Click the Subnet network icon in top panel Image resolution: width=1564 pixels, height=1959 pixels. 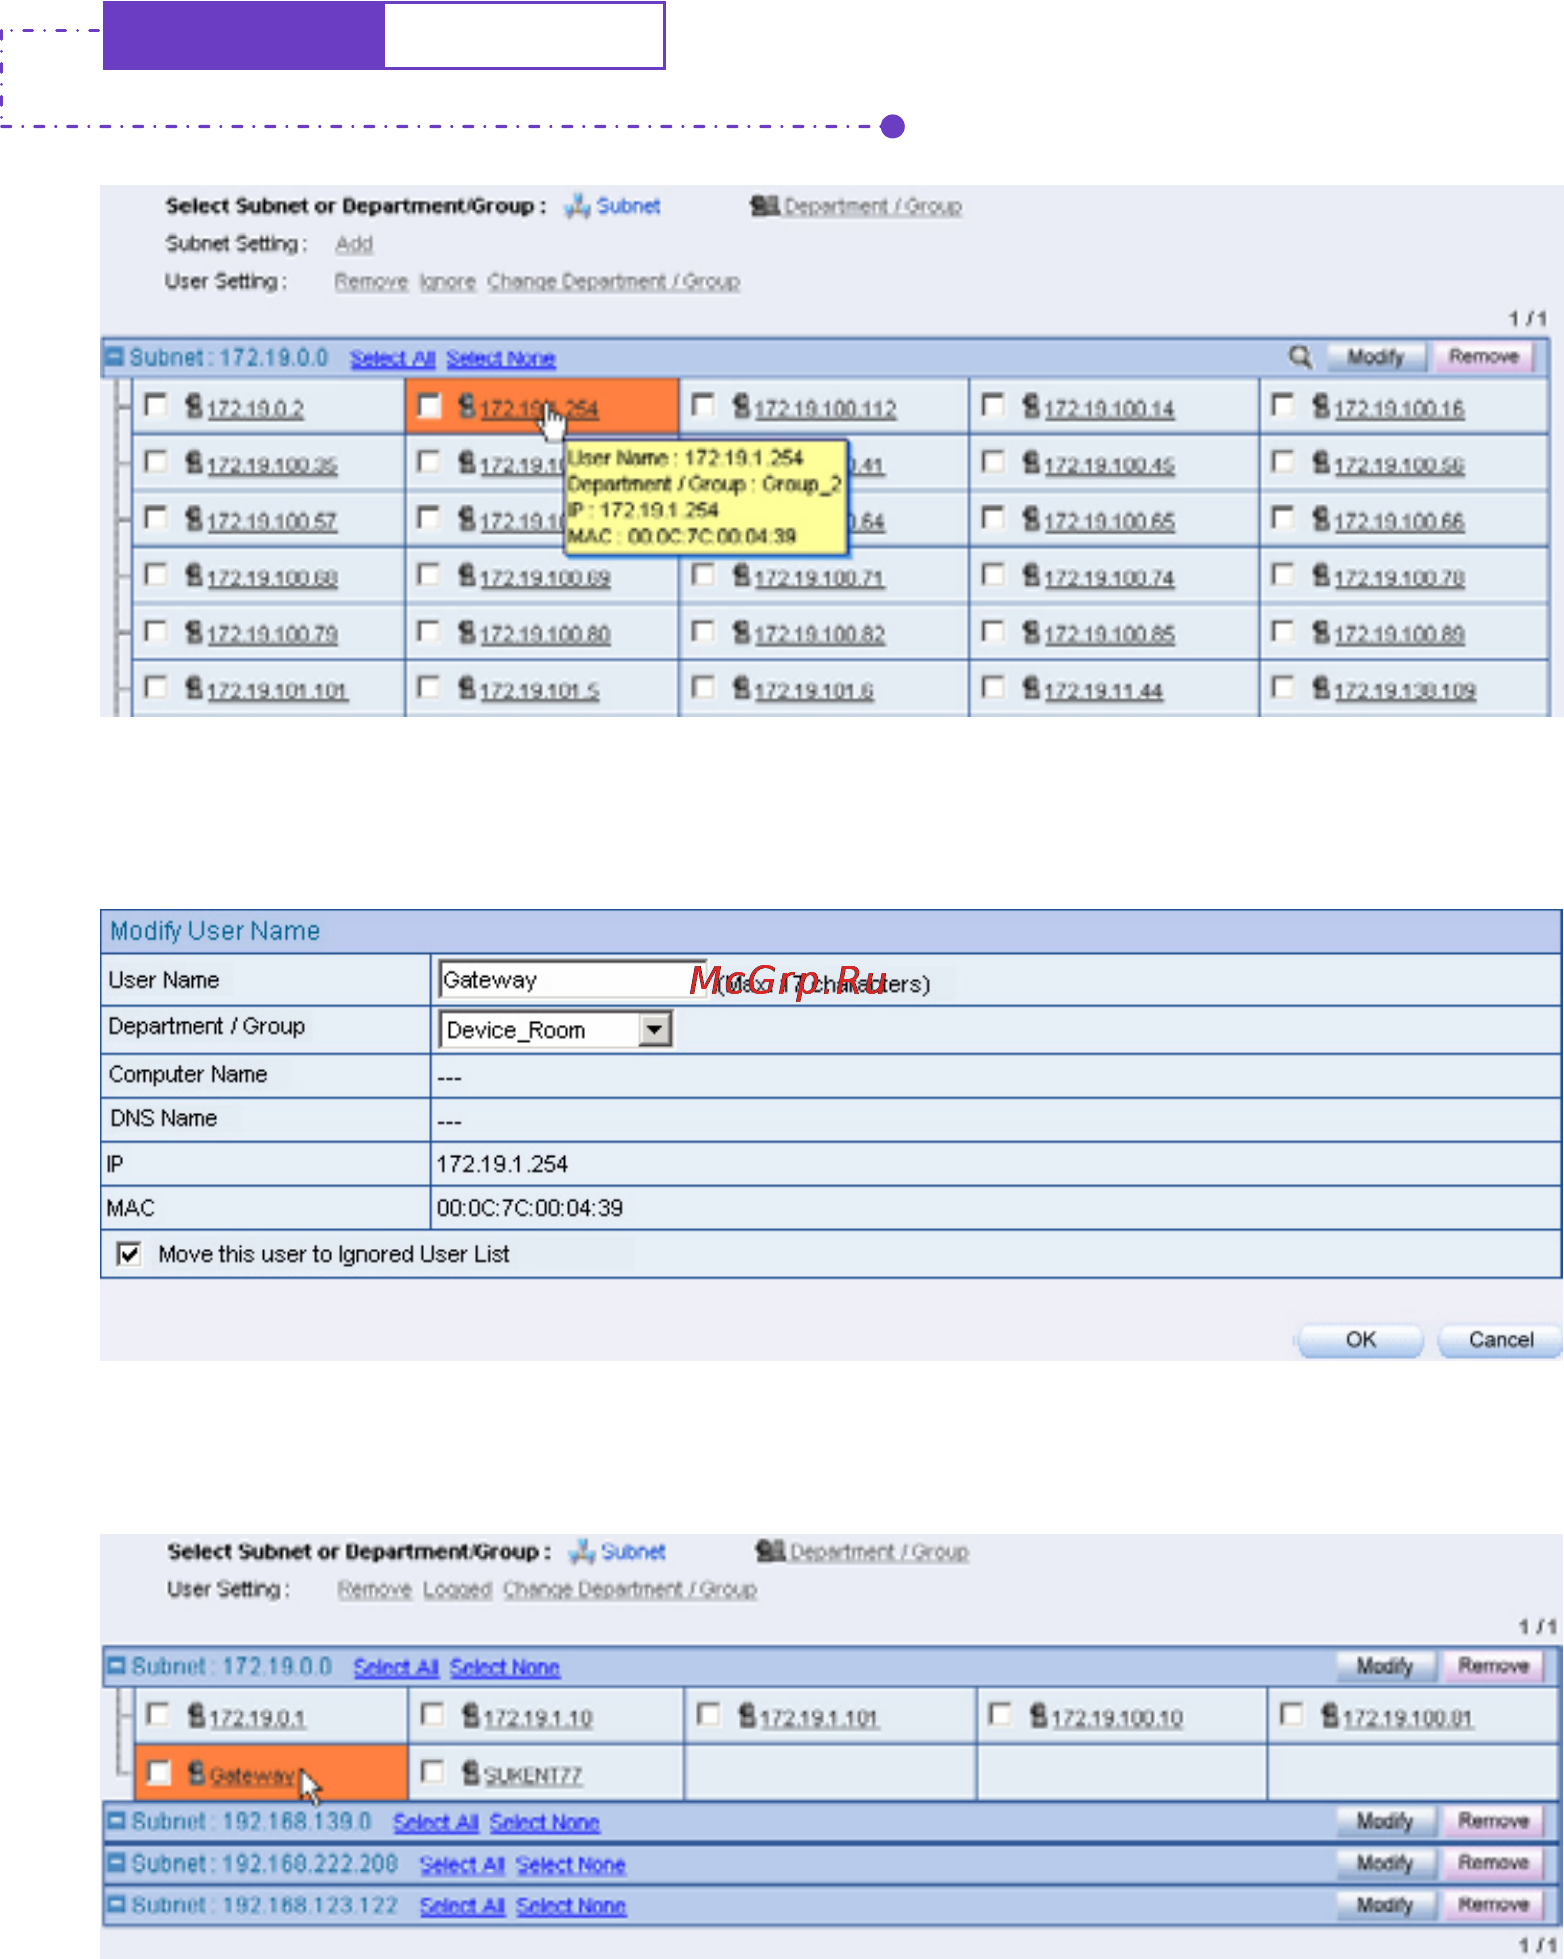pyautogui.click(x=577, y=206)
